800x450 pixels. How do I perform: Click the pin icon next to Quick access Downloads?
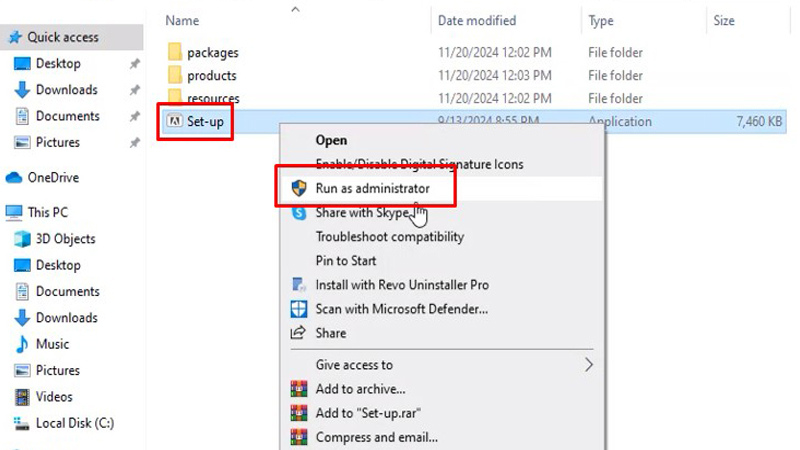click(x=134, y=90)
